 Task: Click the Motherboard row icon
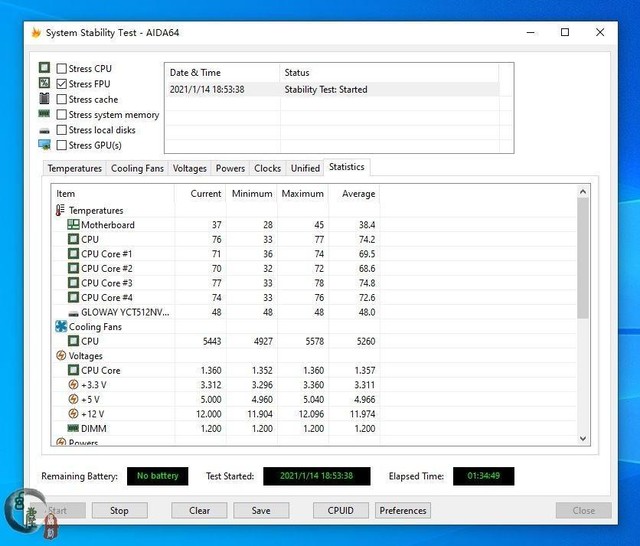pyautogui.click(x=73, y=224)
